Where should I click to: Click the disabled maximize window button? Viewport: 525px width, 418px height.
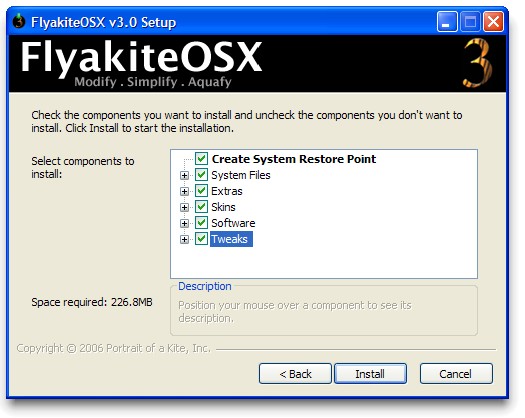click(470, 22)
